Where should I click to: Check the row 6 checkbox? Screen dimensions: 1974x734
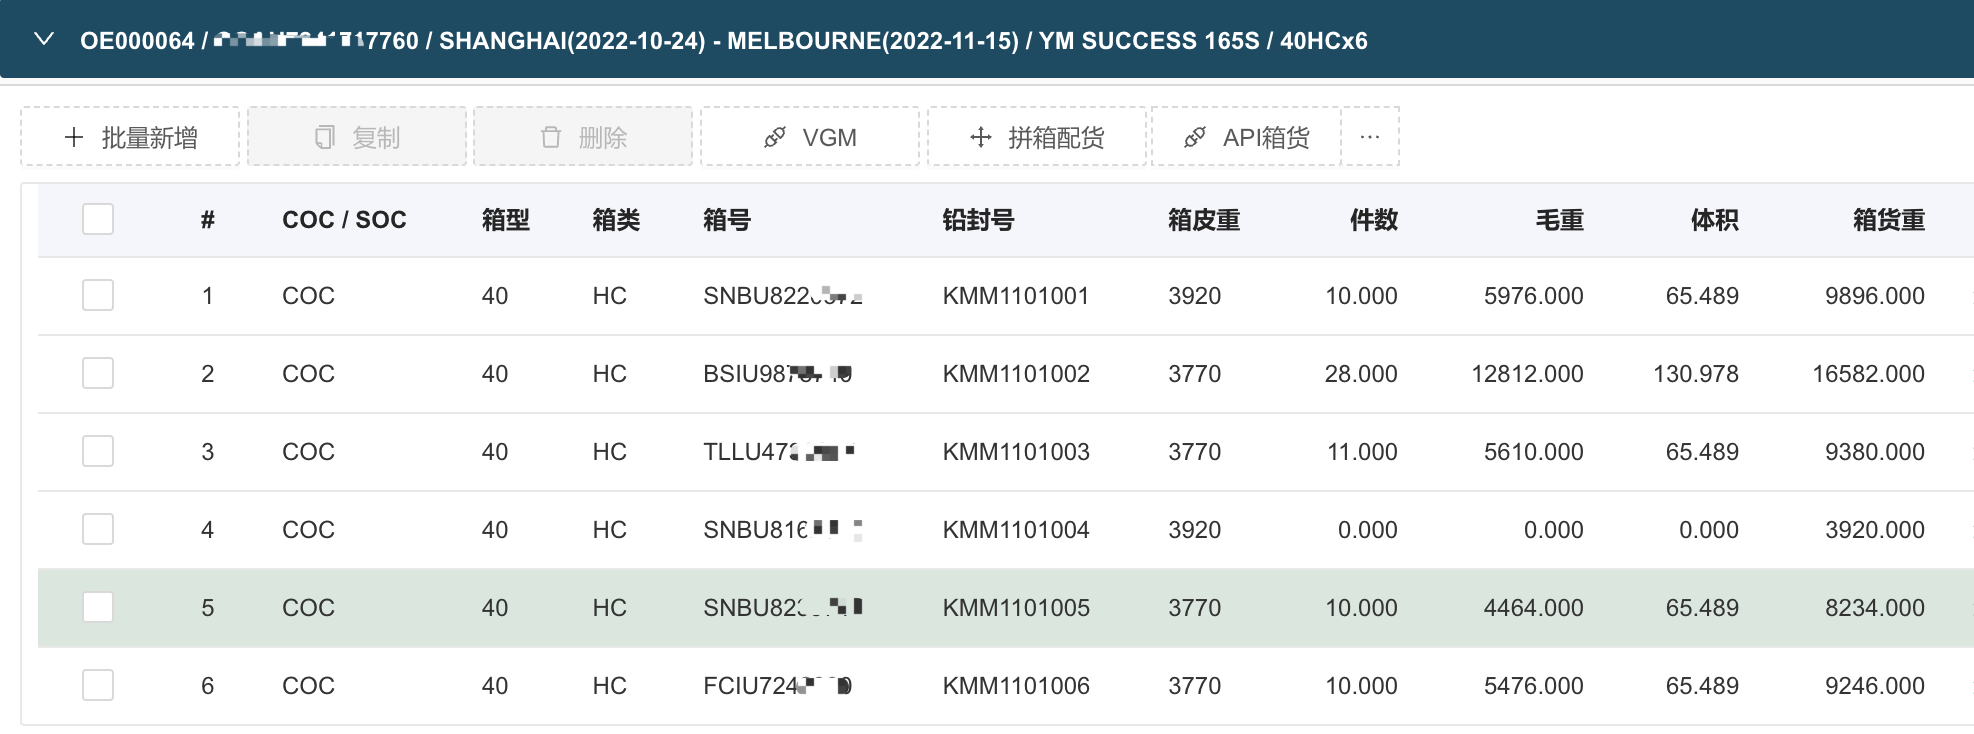coord(98,685)
